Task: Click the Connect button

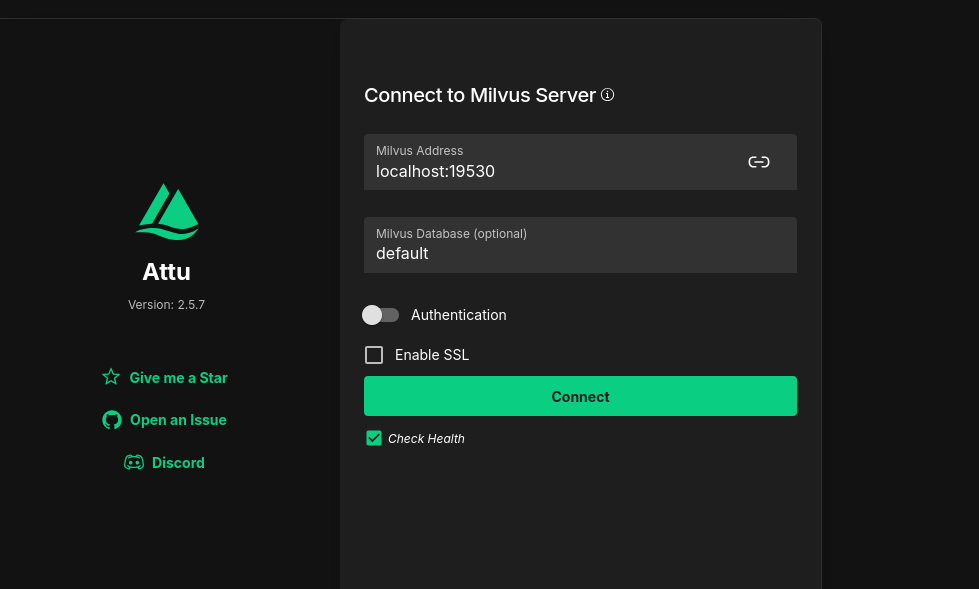Action: pos(580,396)
